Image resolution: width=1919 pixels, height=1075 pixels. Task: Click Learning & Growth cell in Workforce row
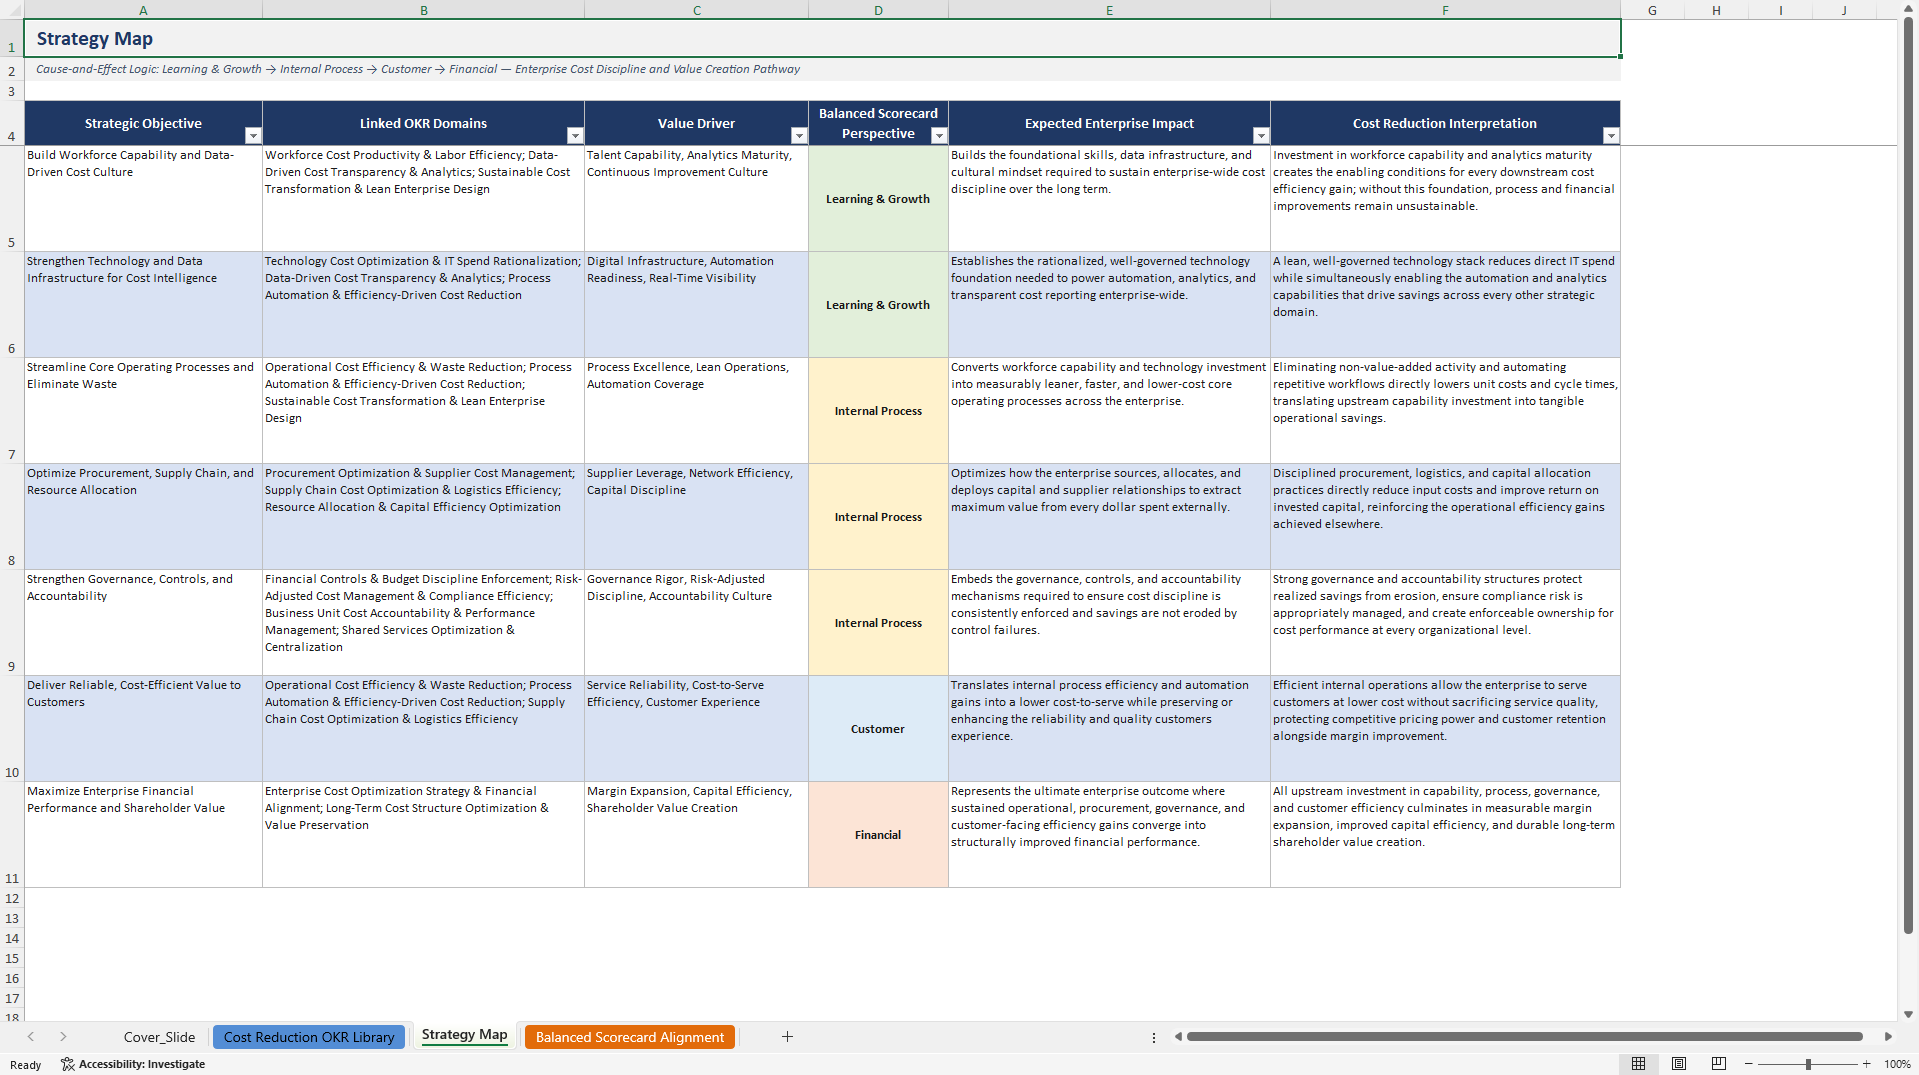pyautogui.click(x=878, y=198)
